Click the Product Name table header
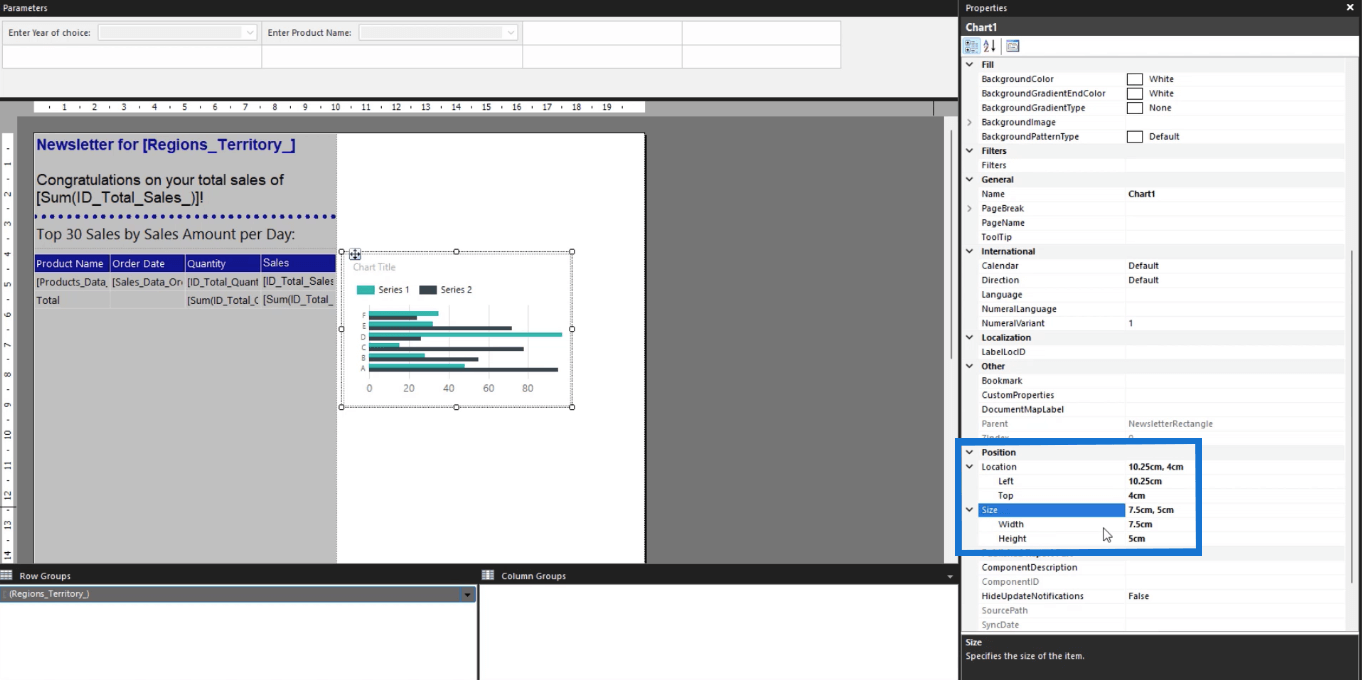This screenshot has height=680, width=1362. click(x=71, y=264)
